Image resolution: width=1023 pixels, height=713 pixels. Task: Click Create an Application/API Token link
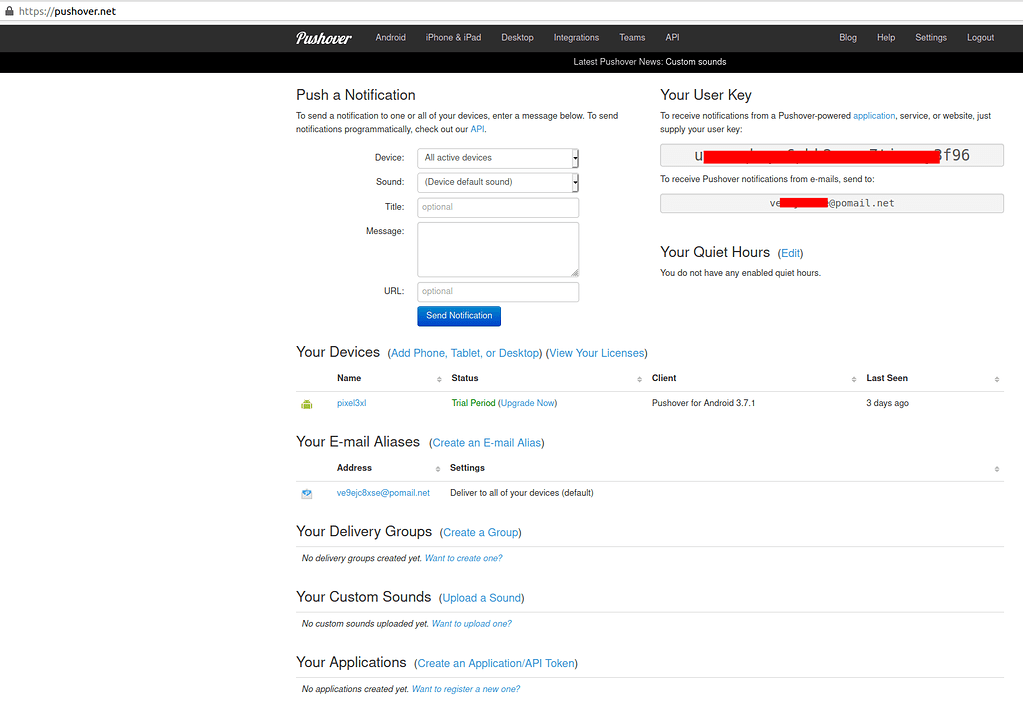tap(496, 663)
